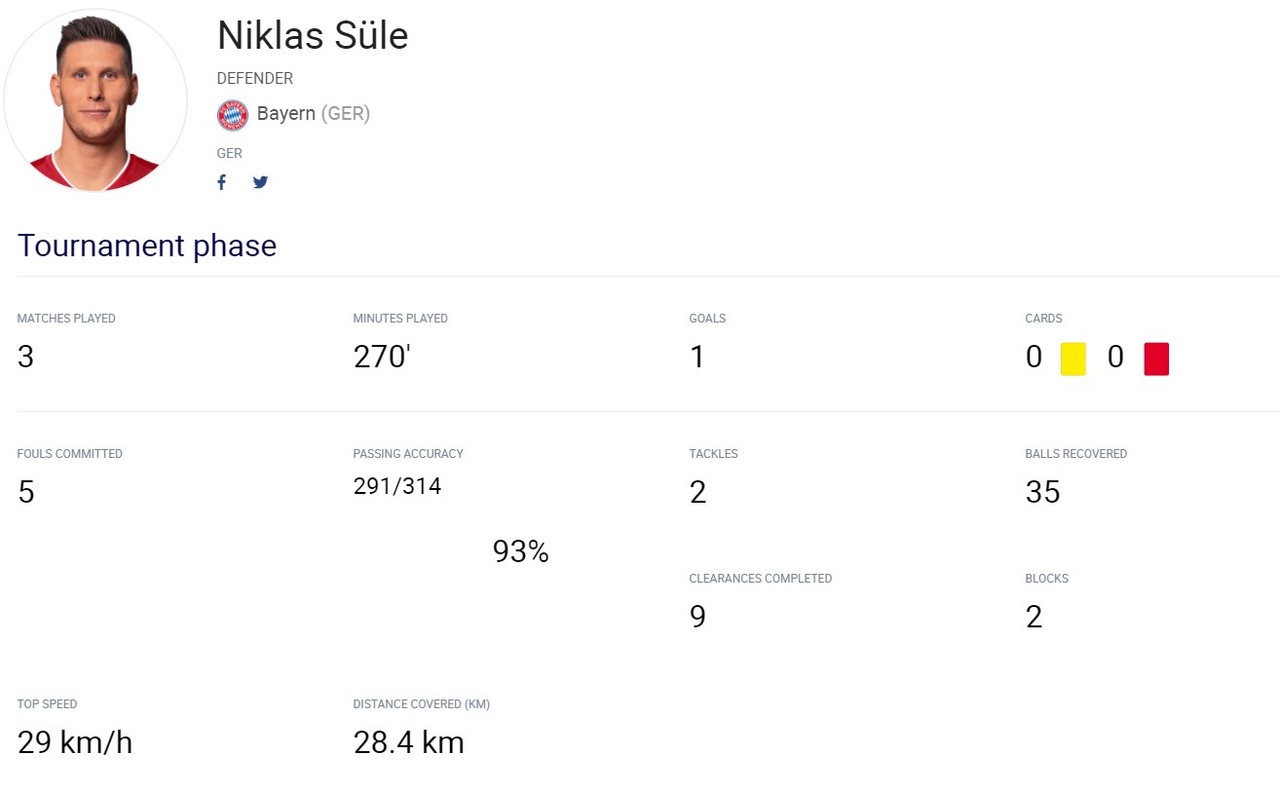Viewport: 1280px width, 795px height.
Task: Click the Matches Played label
Action: coord(66,319)
